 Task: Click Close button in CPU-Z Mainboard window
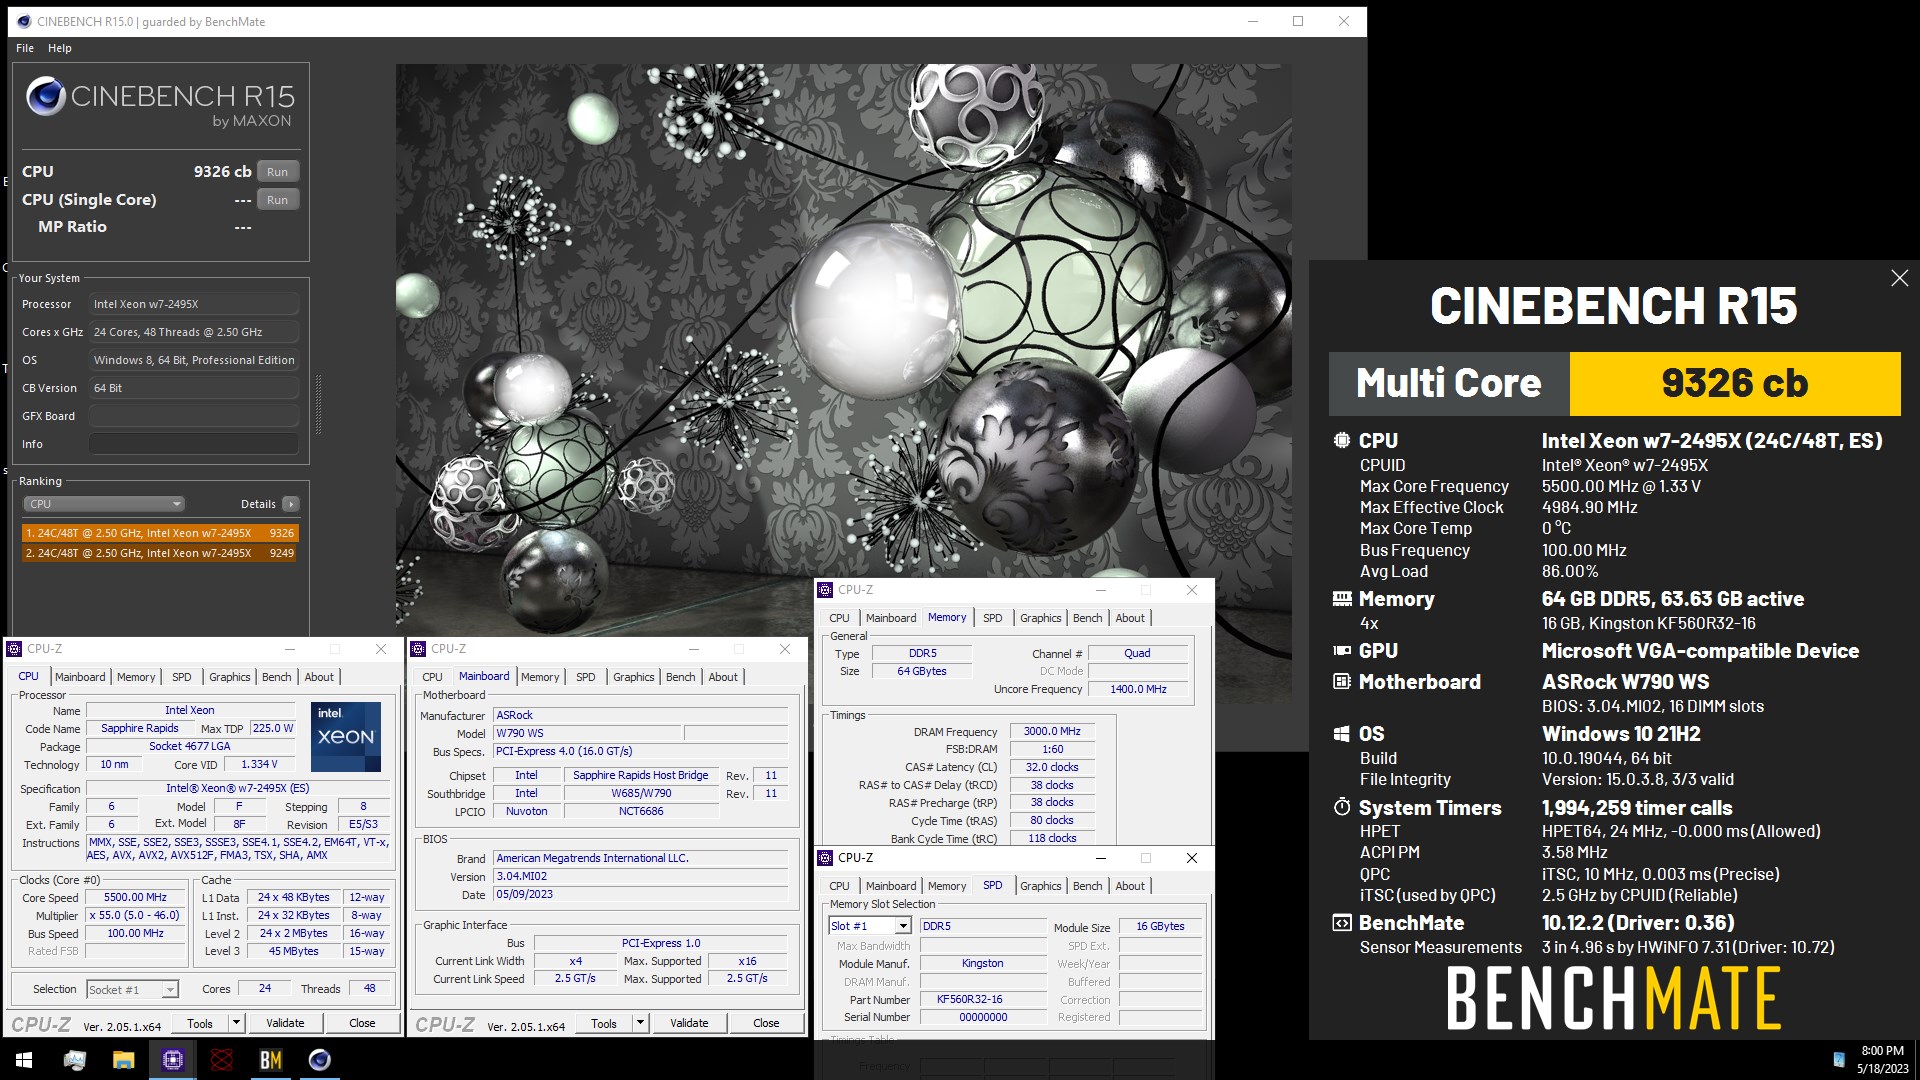pos(766,1023)
